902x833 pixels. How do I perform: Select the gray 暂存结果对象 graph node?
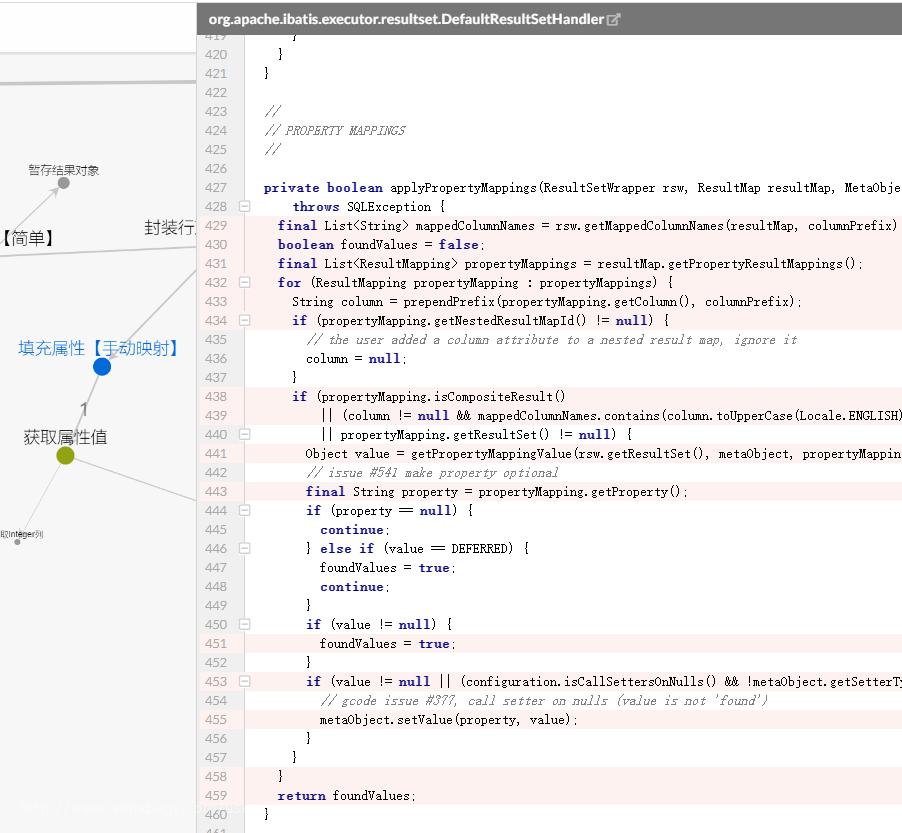(64, 183)
